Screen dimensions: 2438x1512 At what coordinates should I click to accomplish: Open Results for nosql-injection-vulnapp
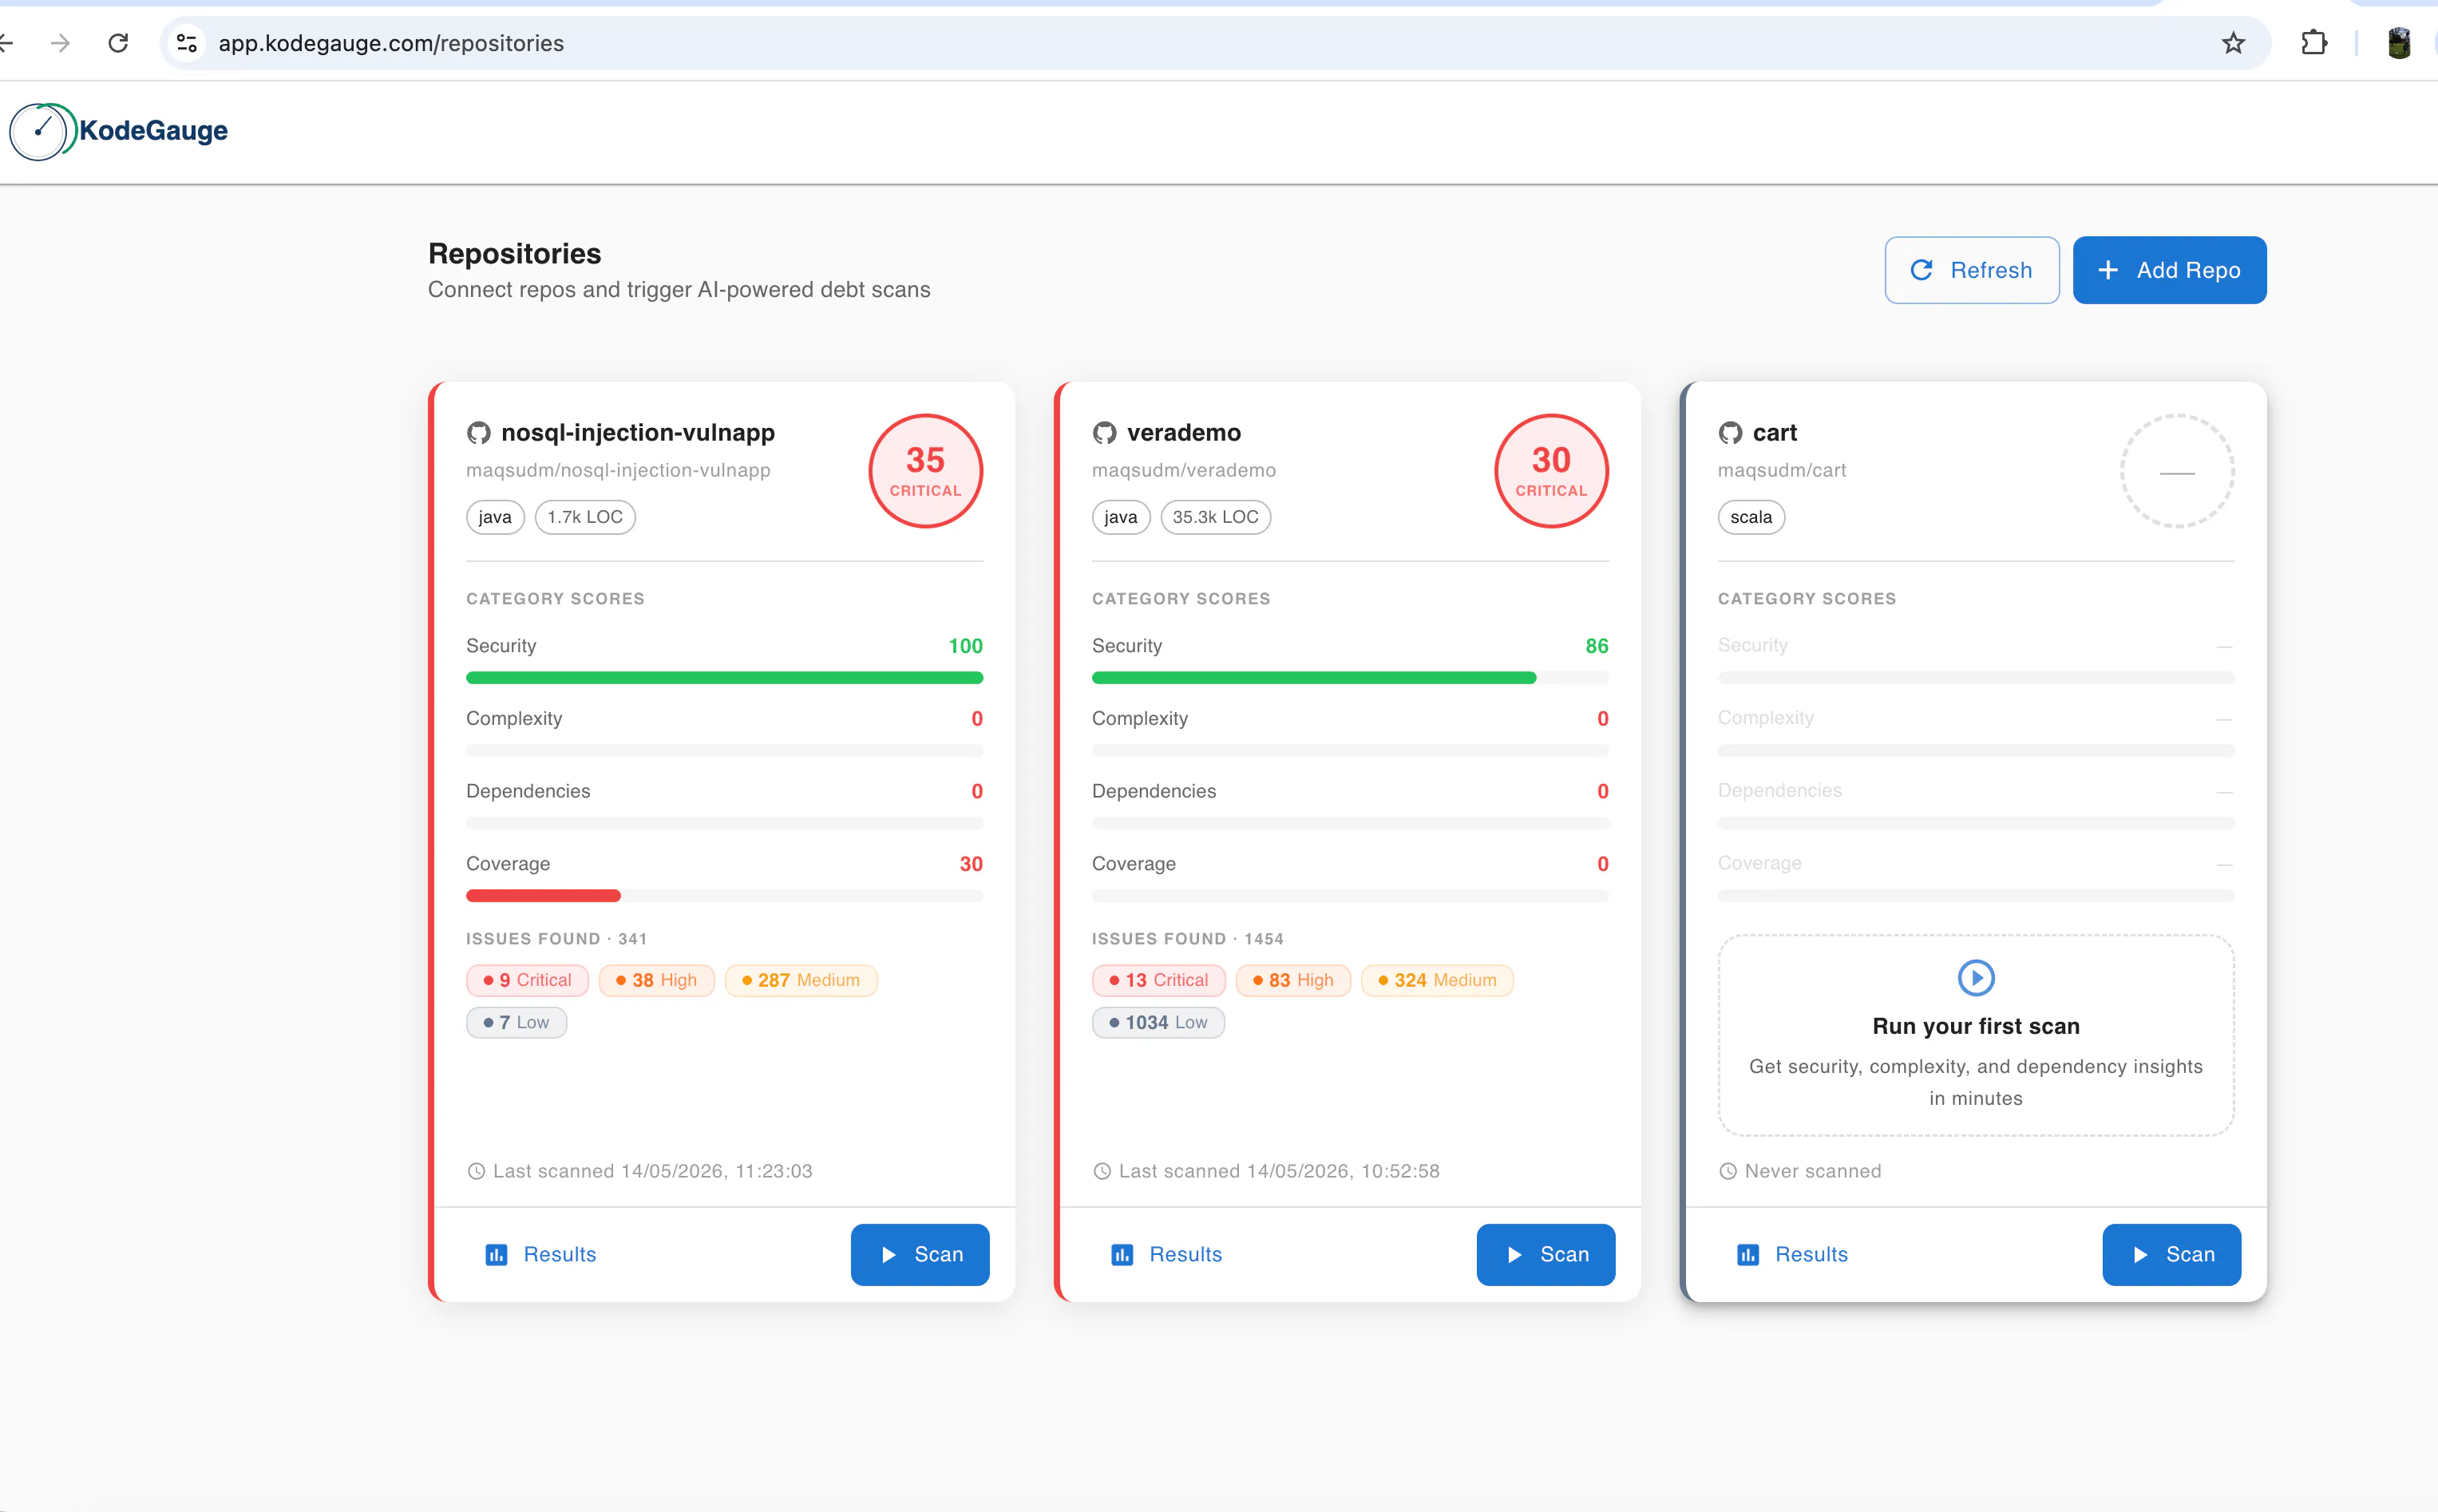(x=540, y=1255)
